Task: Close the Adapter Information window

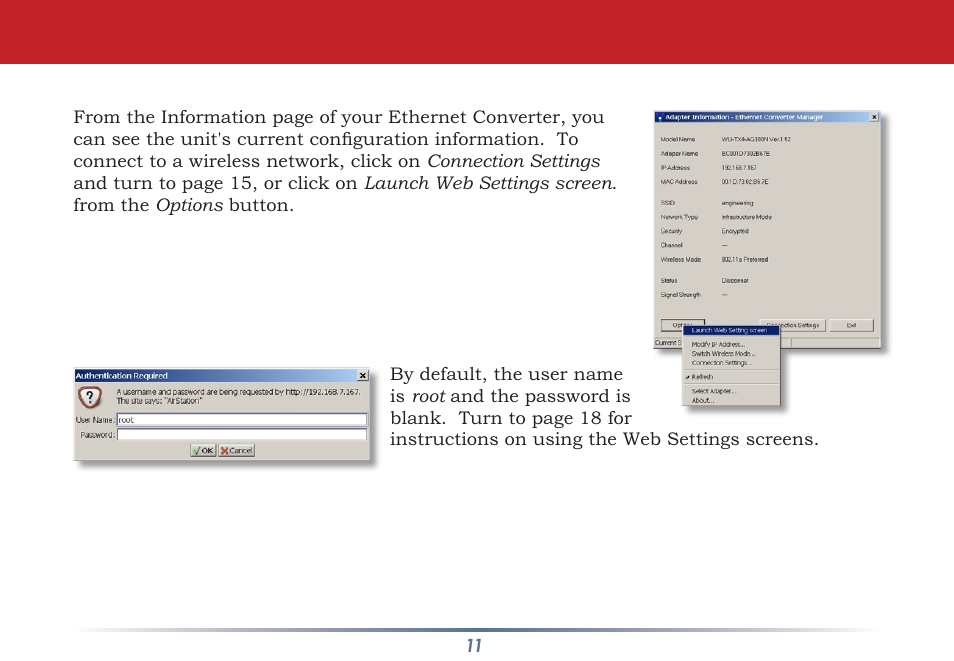Action: coord(874,117)
